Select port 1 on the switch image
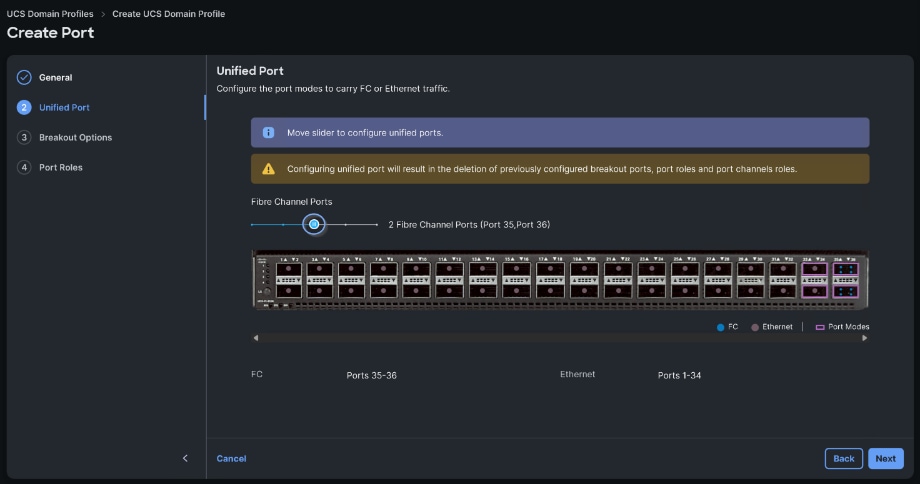 pyautogui.click(x=288, y=269)
